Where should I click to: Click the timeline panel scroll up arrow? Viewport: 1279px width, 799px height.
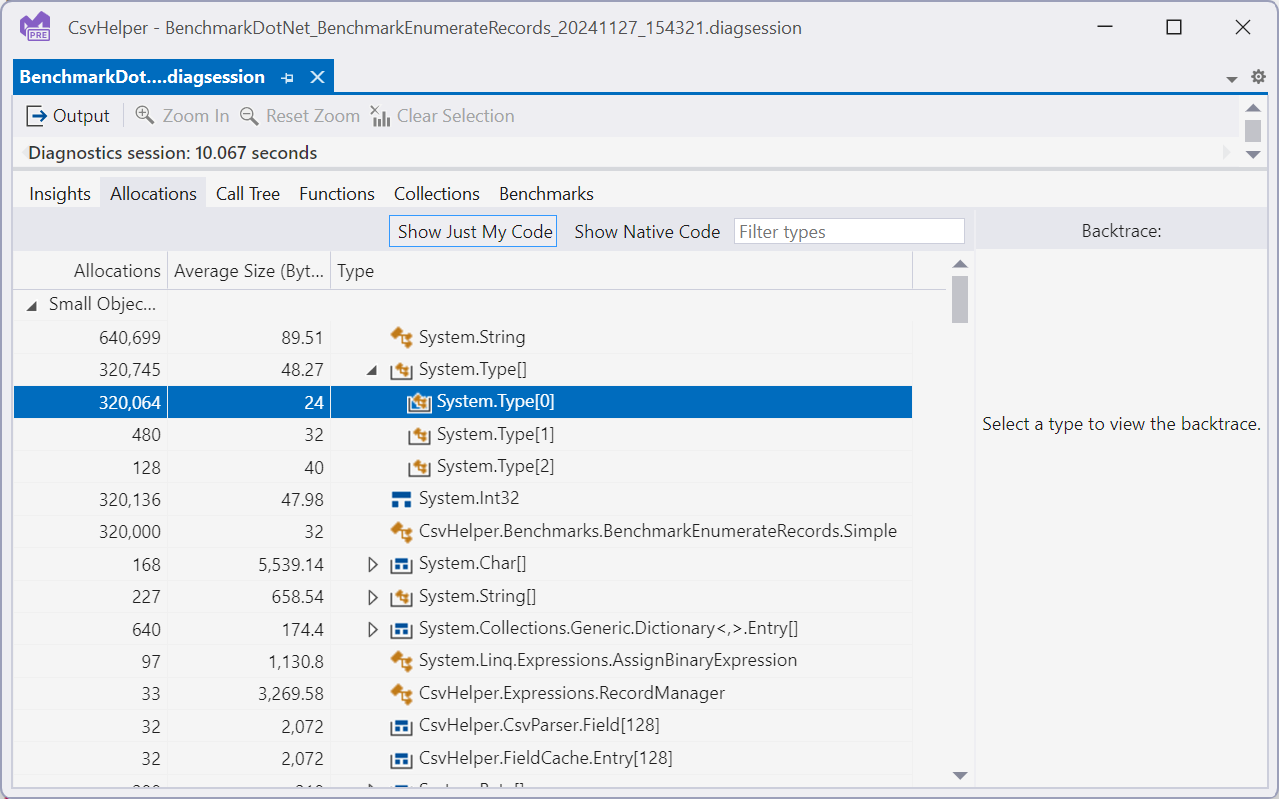point(1253,108)
